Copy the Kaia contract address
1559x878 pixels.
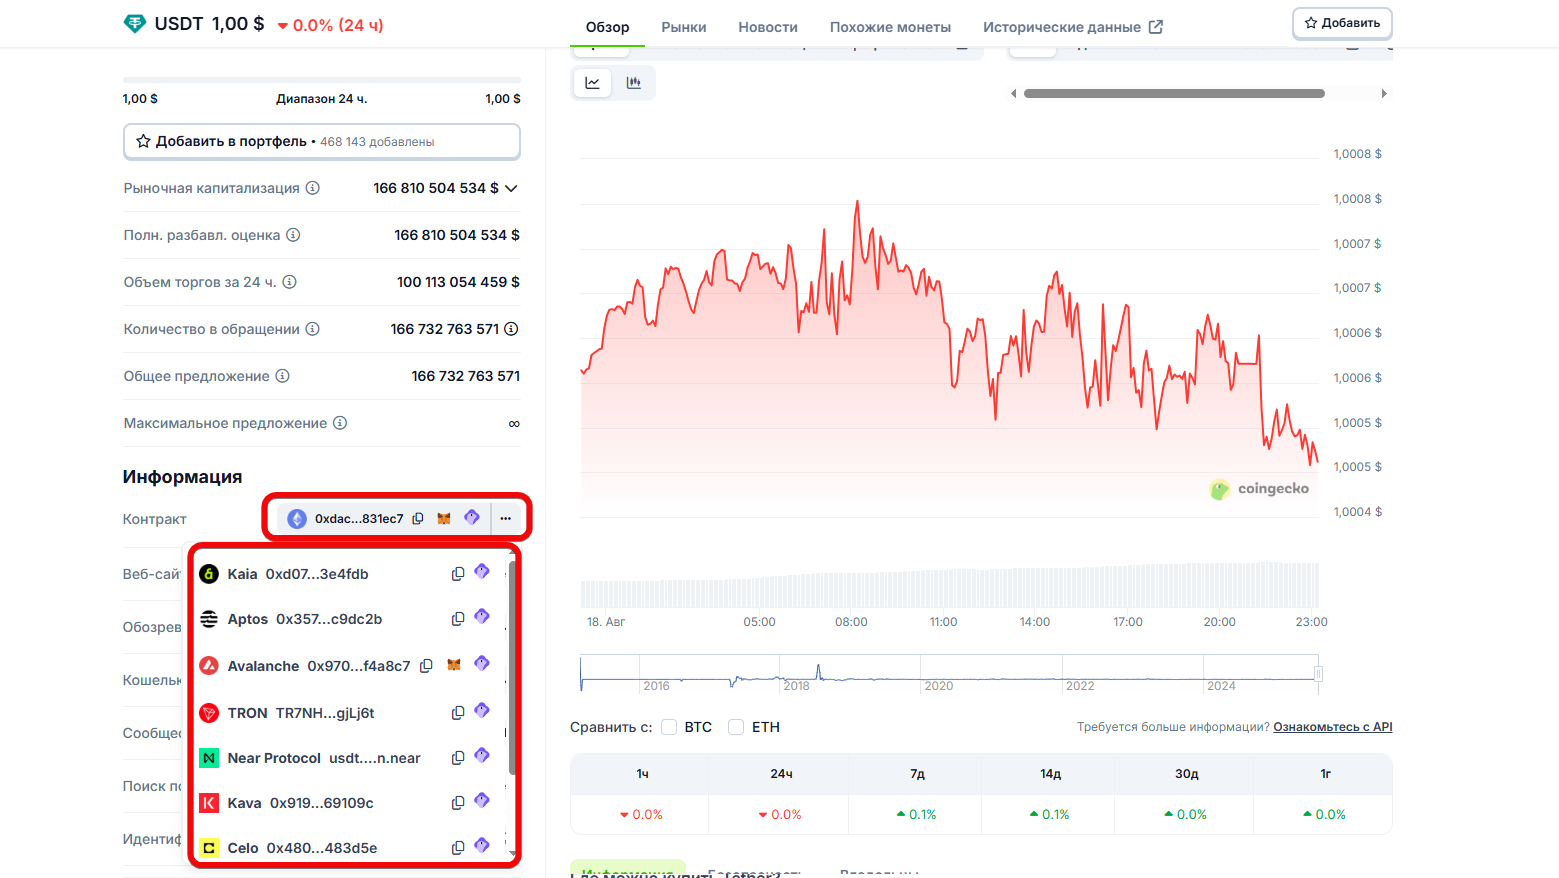click(458, 574)
